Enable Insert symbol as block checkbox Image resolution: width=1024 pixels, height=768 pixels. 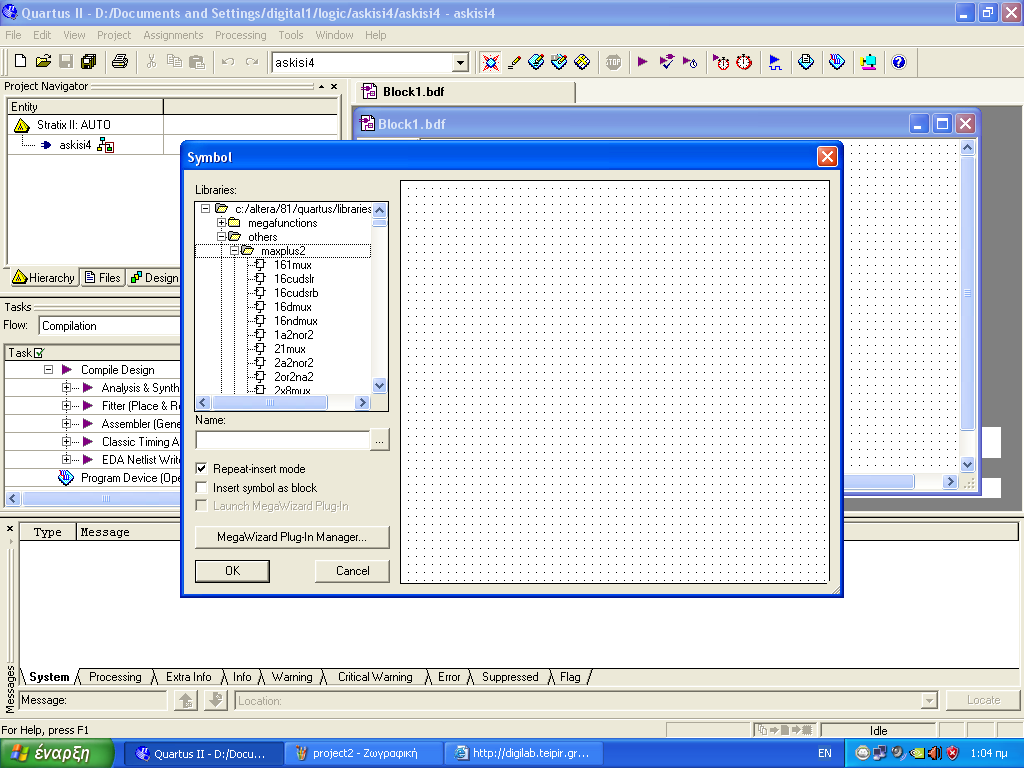(201, 487)
